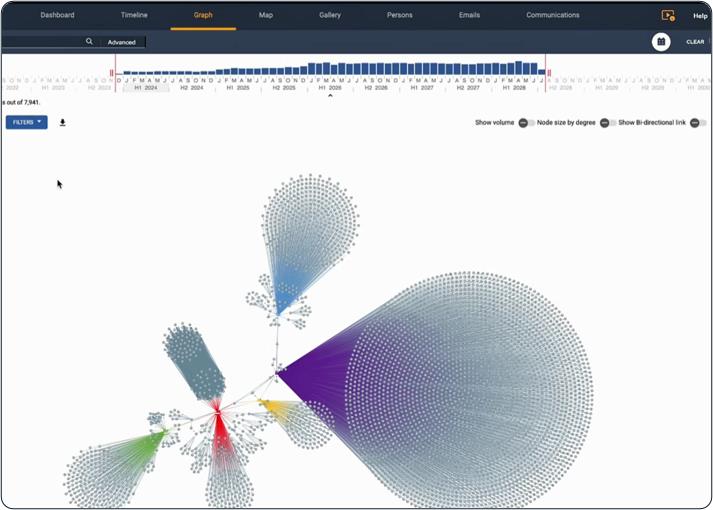This screenshot has width=713, height=510.
Task: Toggle the Show volume switch
Action: 525,123
